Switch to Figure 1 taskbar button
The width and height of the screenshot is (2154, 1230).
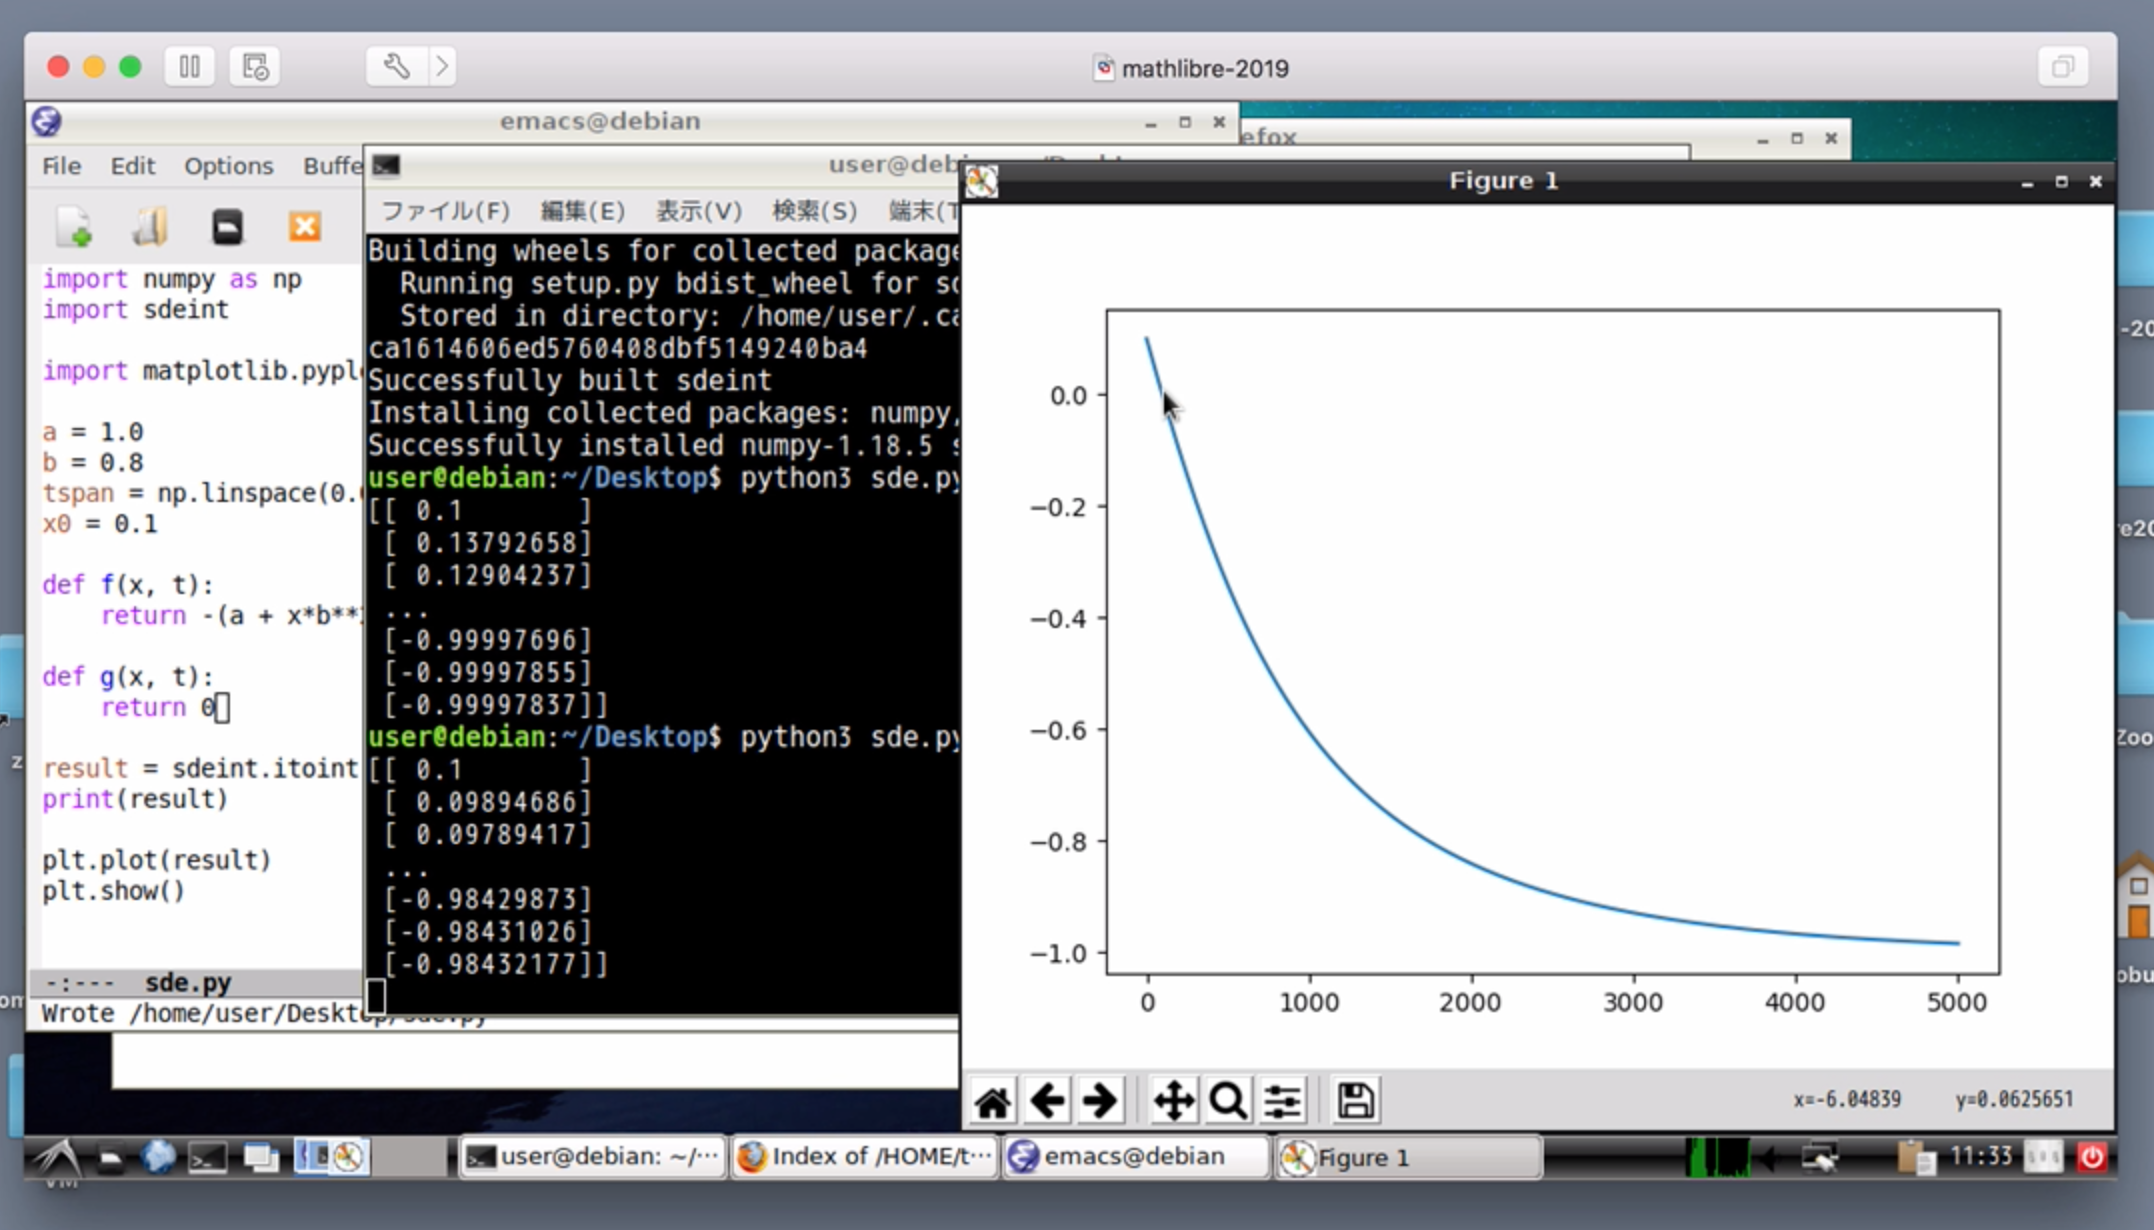[x=1407, y=1157]
